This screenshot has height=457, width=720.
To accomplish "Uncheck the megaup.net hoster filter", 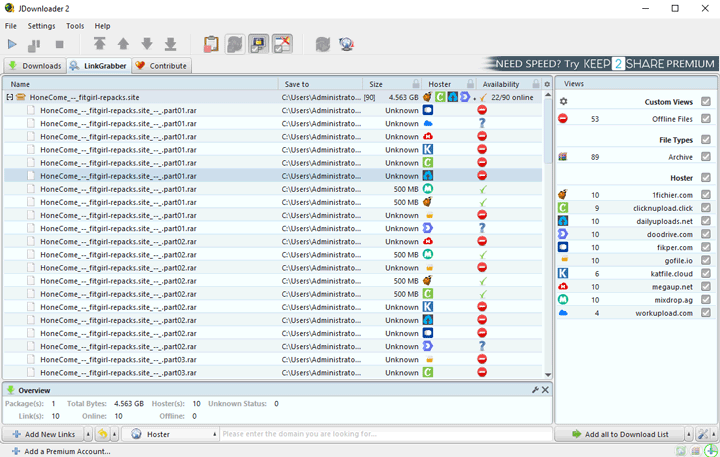I will (x=706, y=286).
